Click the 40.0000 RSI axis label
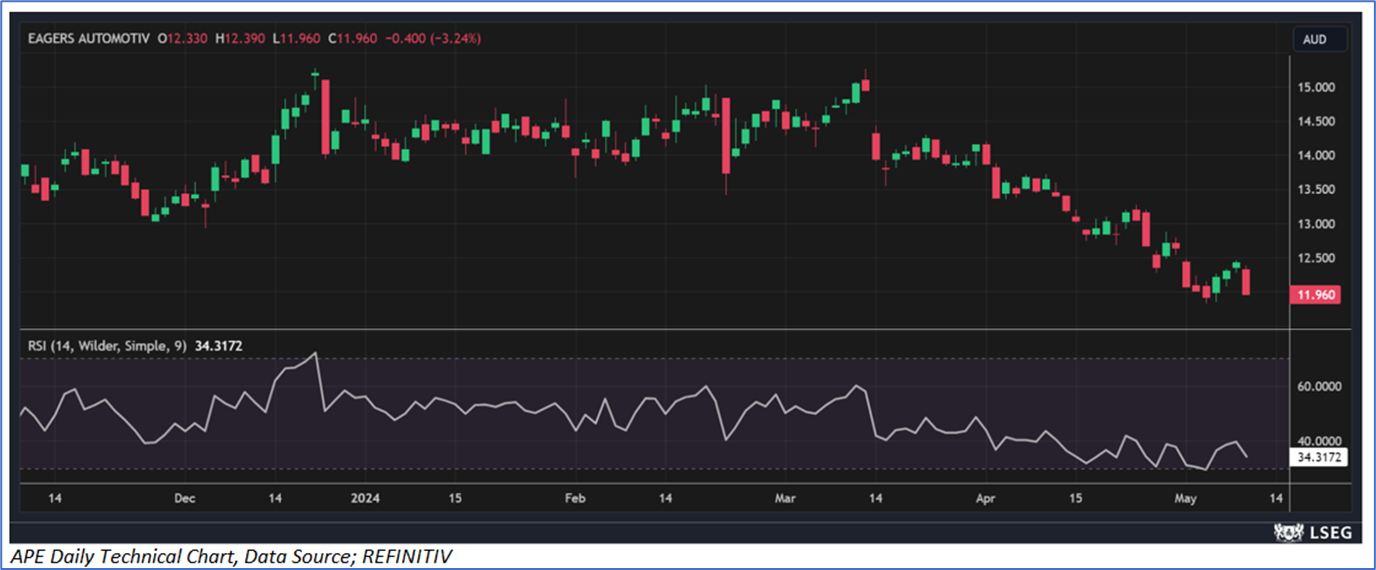This screenshot has width=1376, height=570. [1320, 440]
